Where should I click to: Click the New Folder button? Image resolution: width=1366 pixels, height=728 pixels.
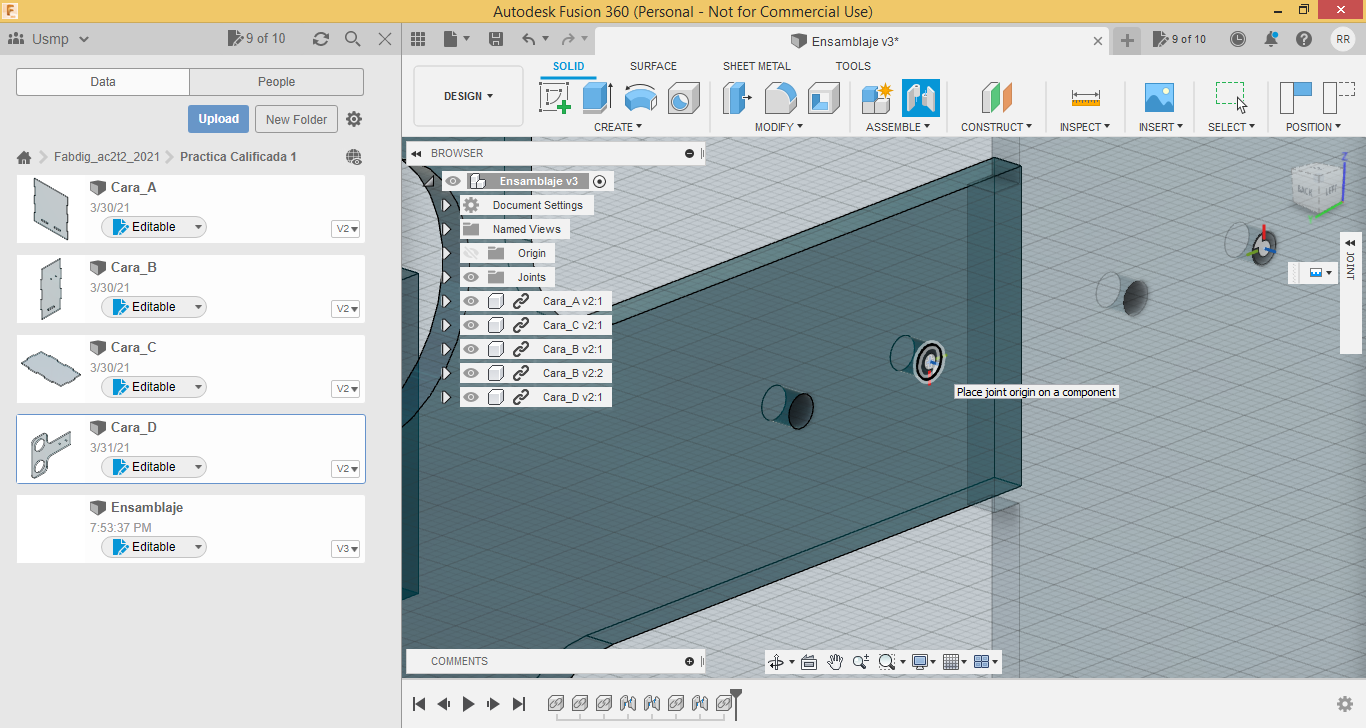pyautogui.click(x=297, y=119)
